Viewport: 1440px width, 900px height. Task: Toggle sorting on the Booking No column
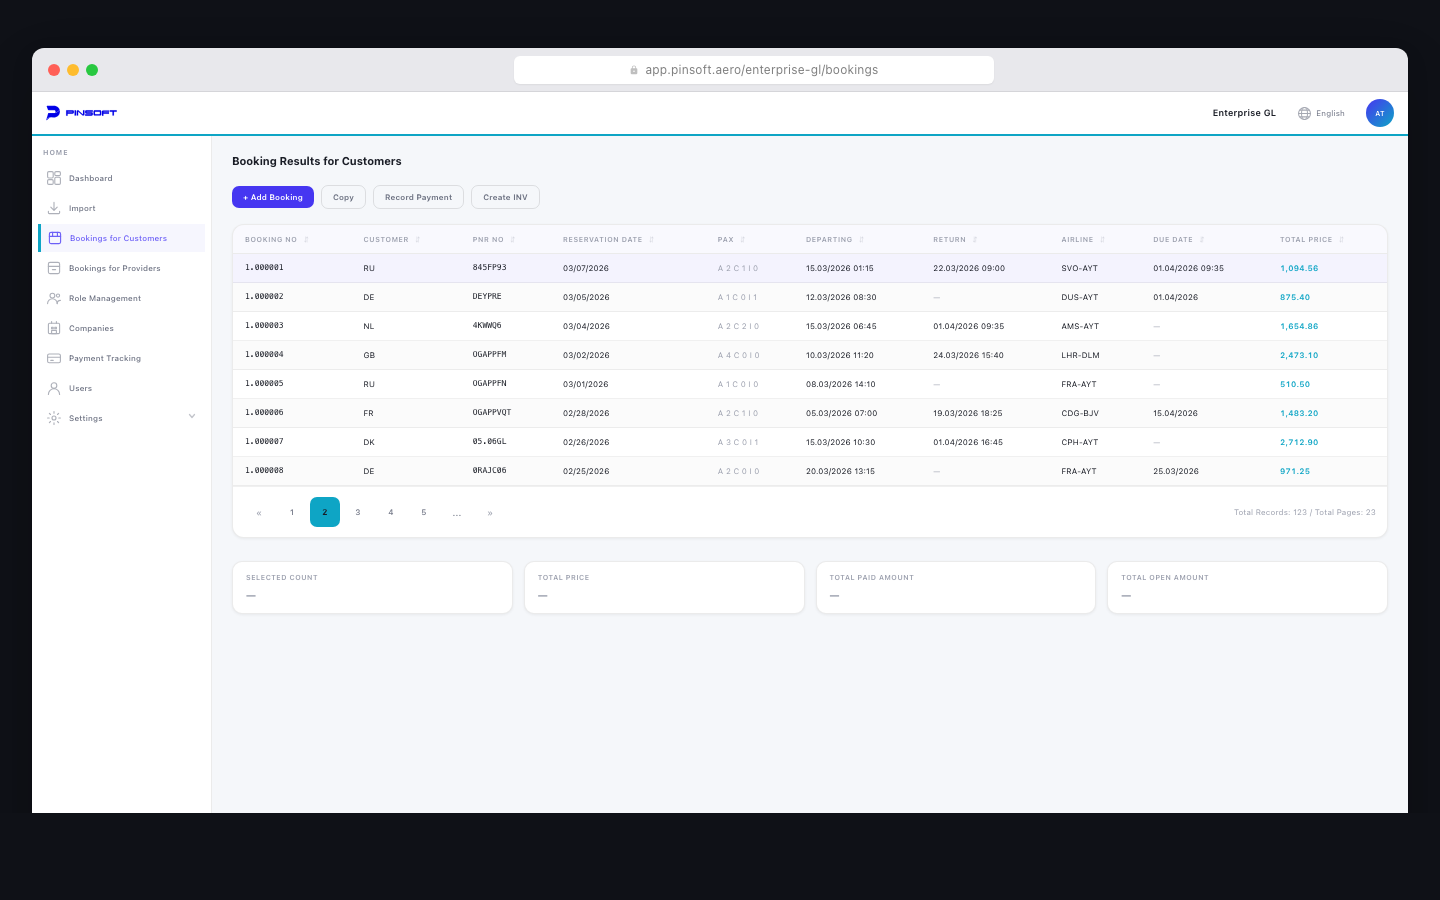coord(308,239)
